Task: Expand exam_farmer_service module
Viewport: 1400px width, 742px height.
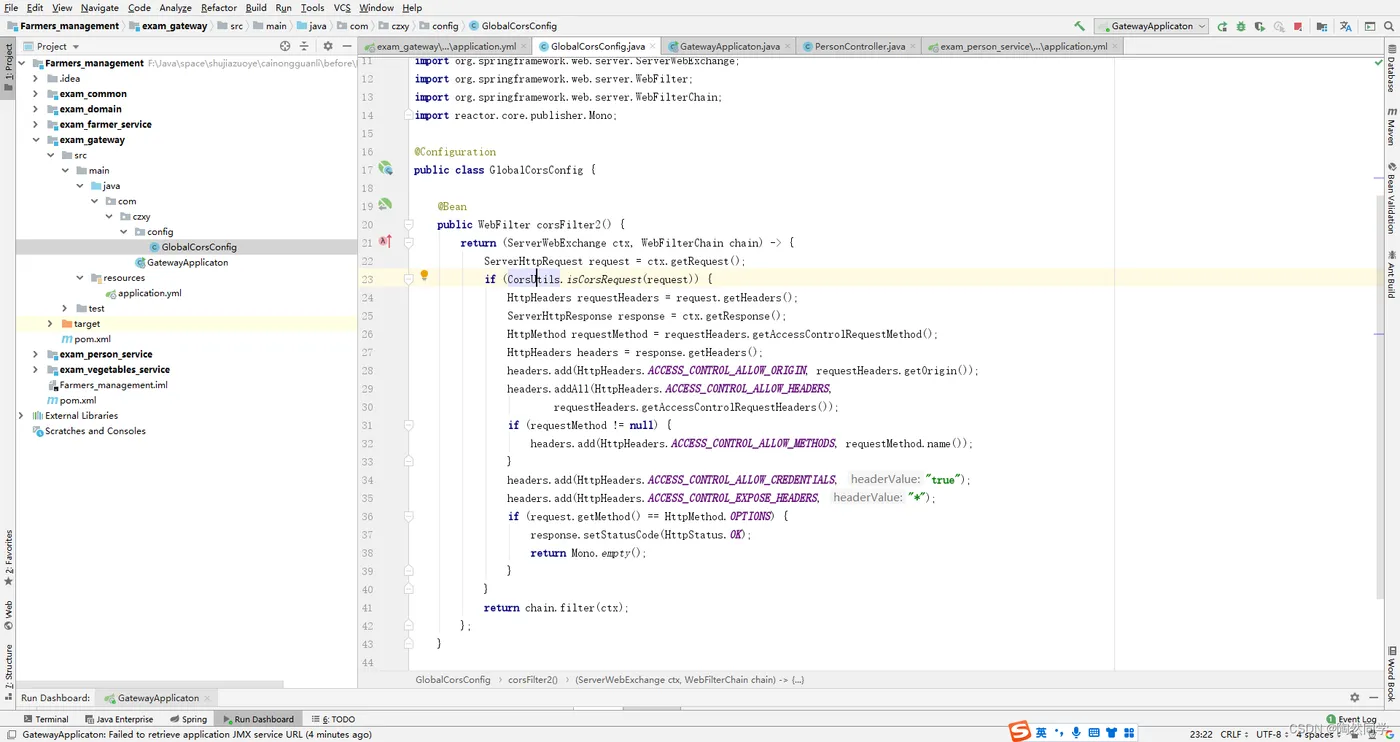Action: point(36,124)
